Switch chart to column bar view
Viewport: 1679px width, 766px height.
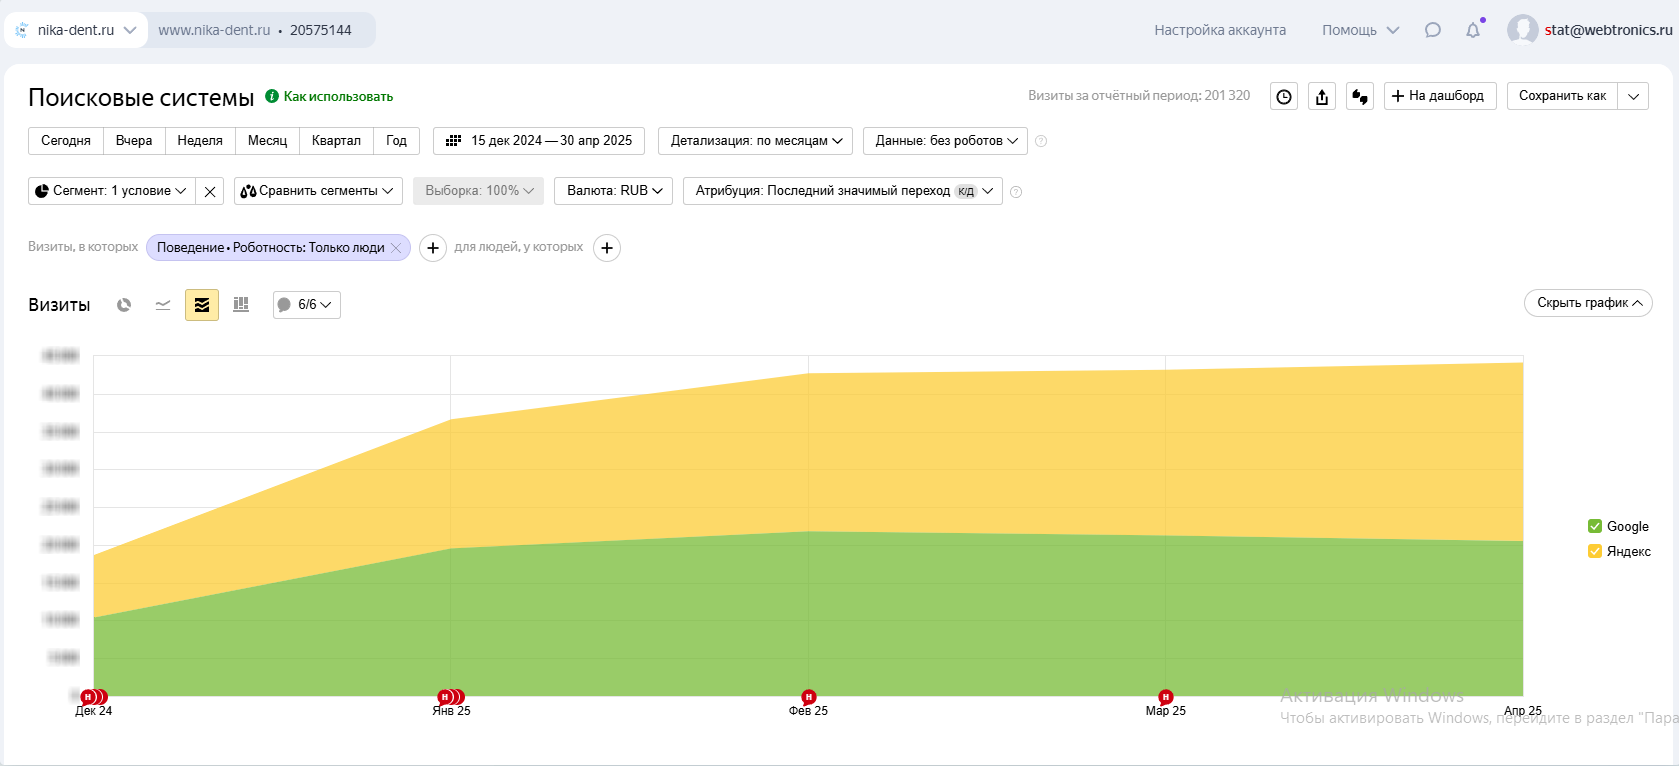[241, 305]
